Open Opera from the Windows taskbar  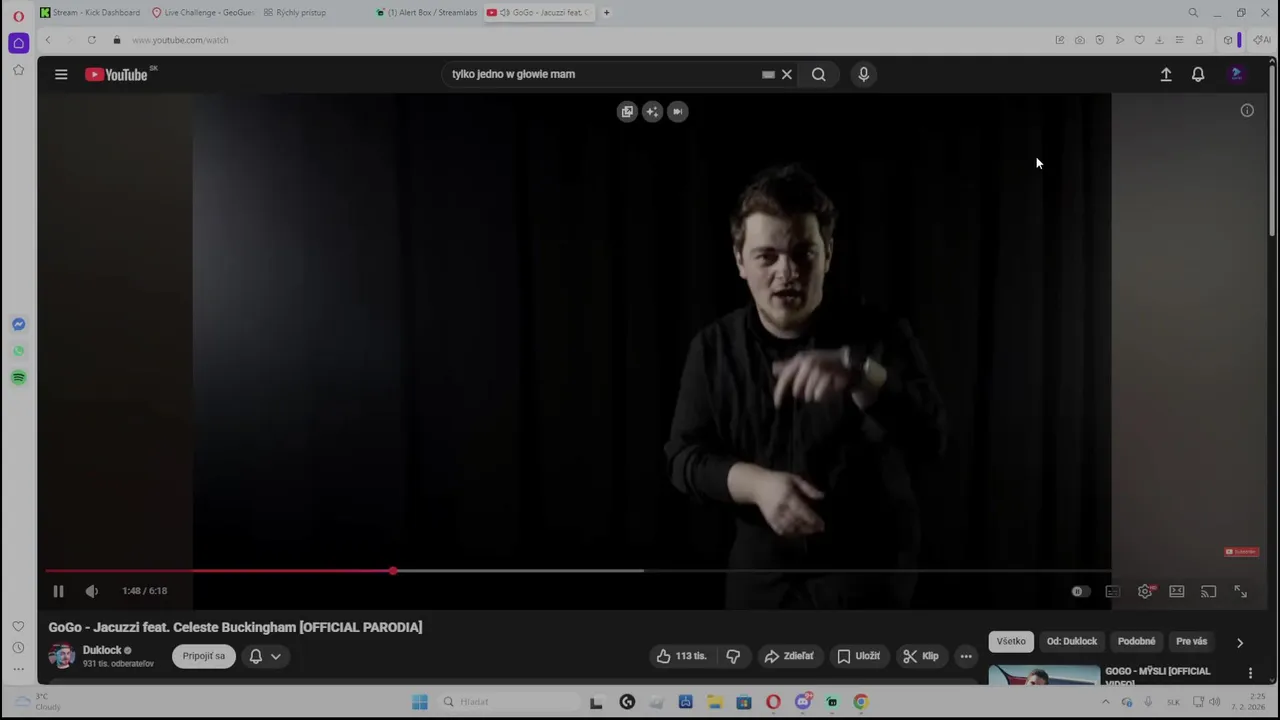coord(773,702)
